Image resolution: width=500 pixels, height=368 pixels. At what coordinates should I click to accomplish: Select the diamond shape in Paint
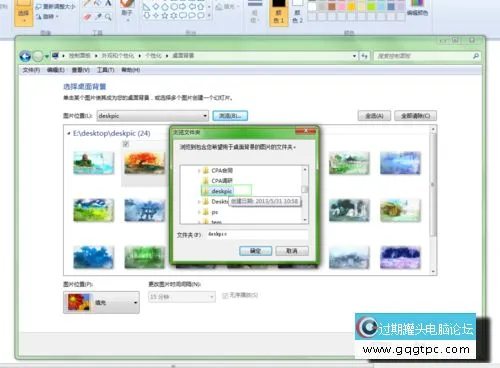[156, 7]
